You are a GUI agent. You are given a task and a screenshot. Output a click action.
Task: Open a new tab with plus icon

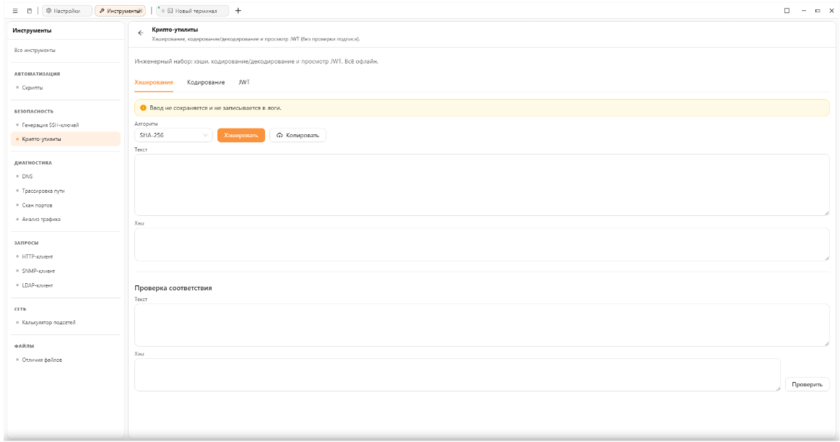(238, 10)
